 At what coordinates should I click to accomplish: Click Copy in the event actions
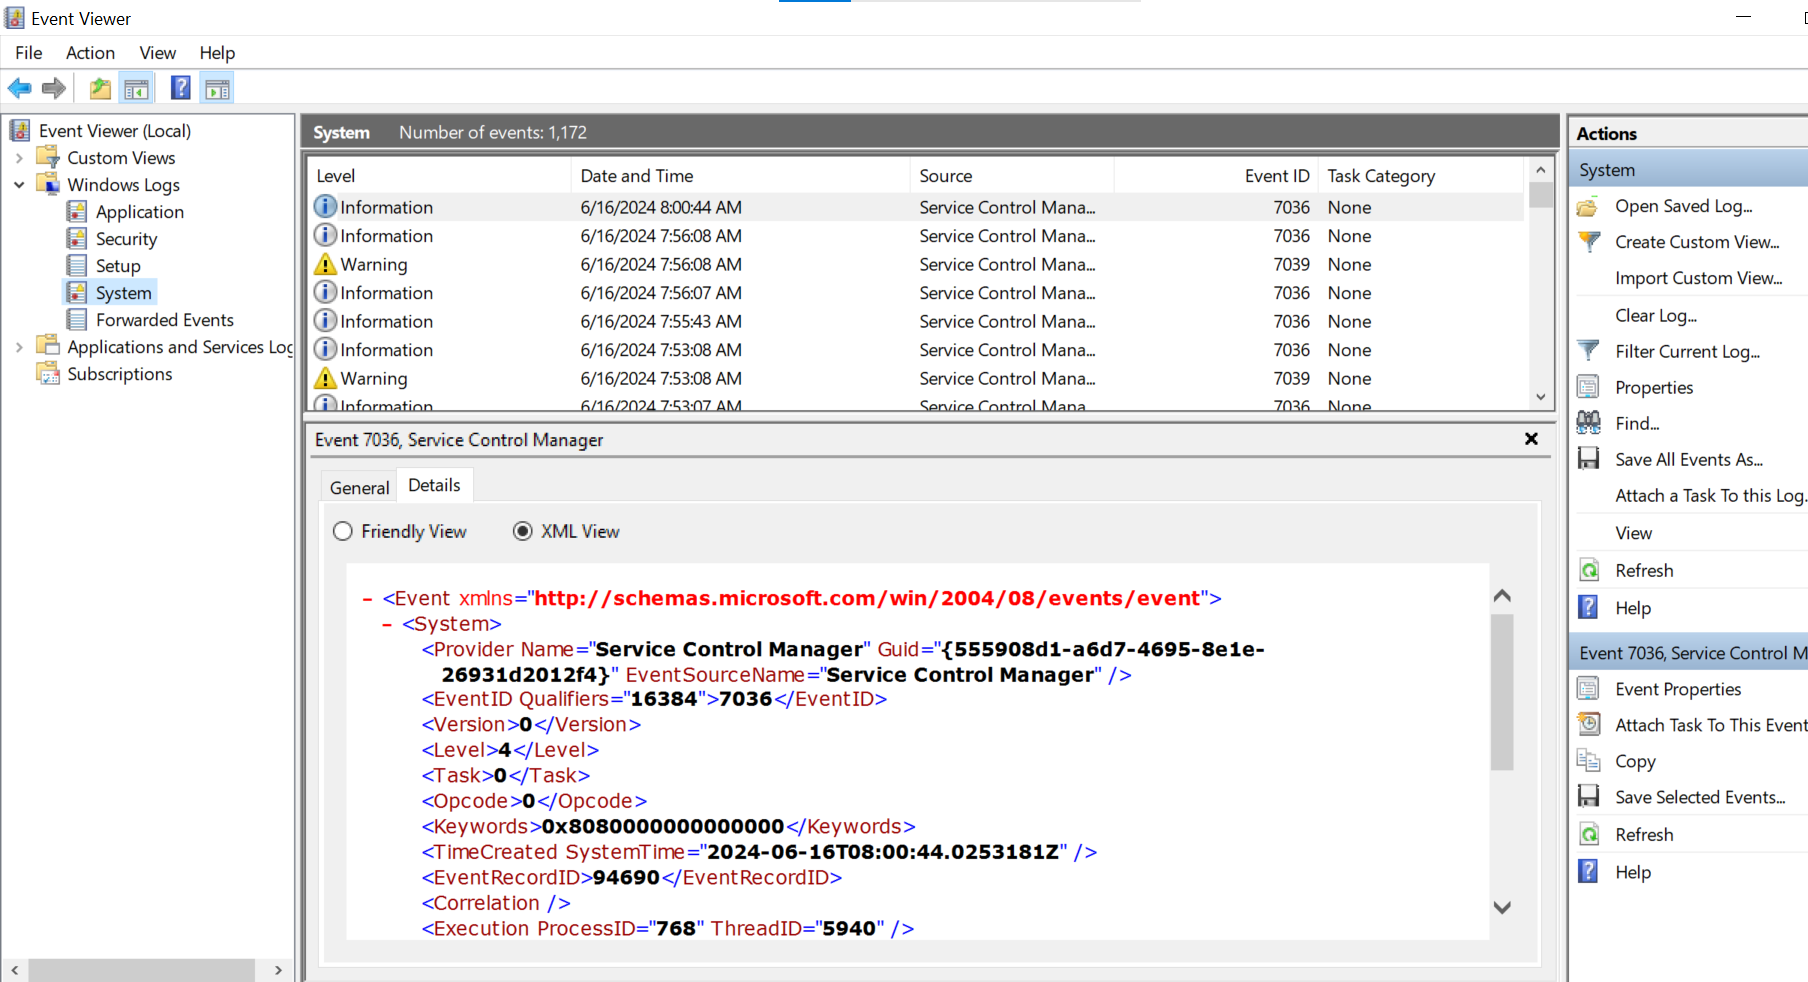pyautogui.click(x=1634, y=761)
